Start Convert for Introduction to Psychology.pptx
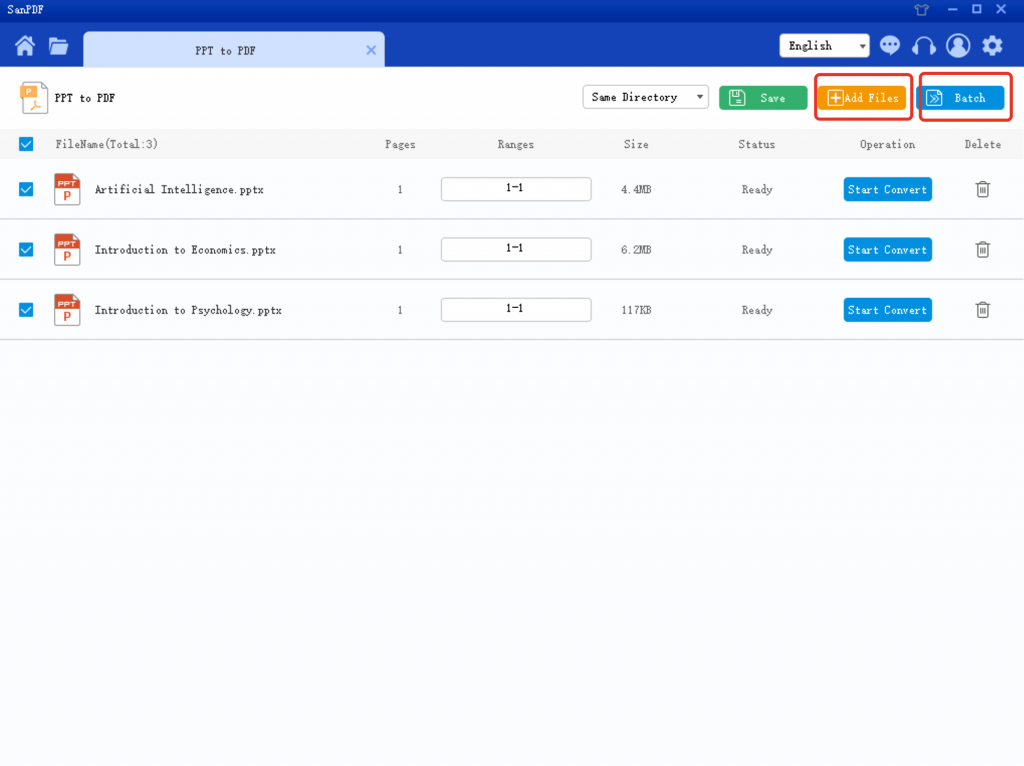This screenshot has width=1024, height=766. [888, 310]
